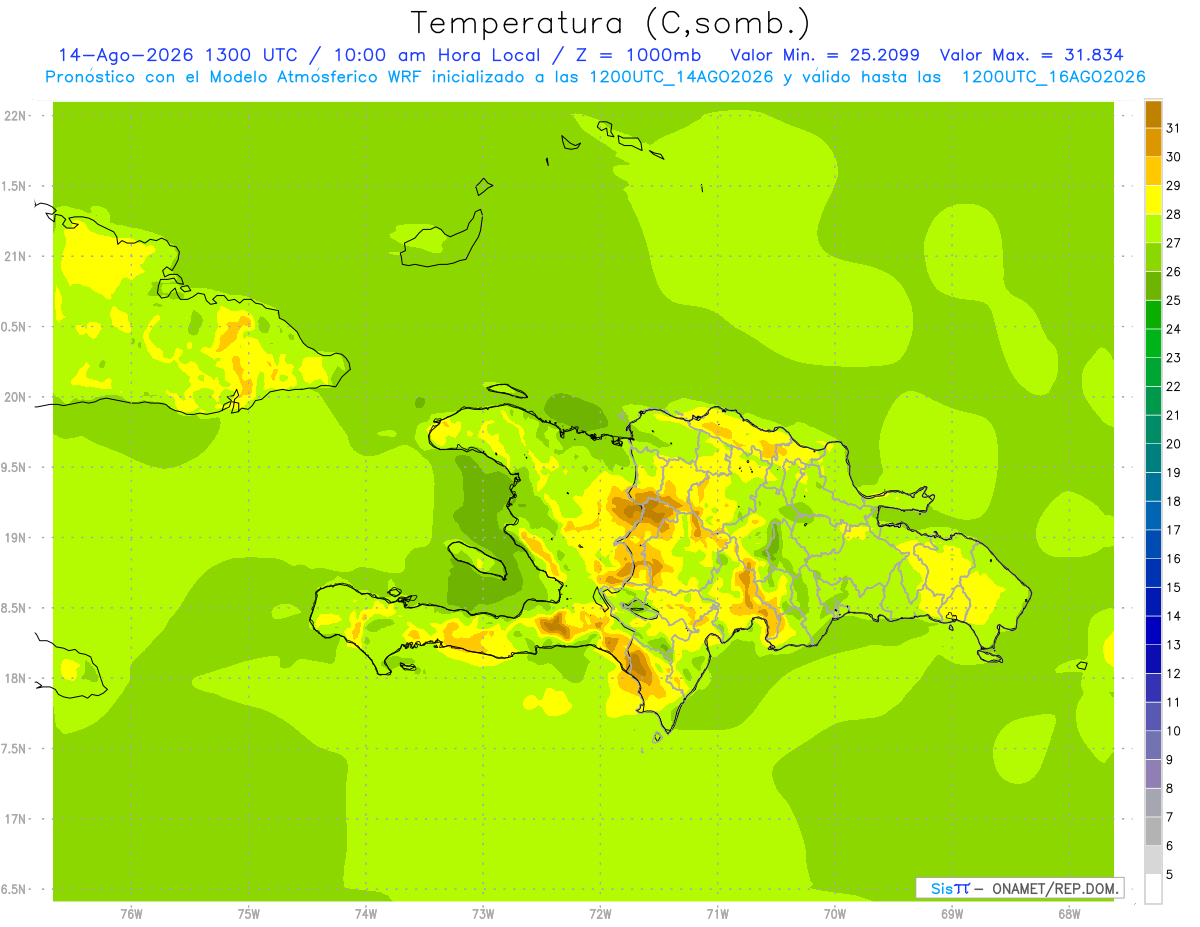Pick the white legend swatch below 5
Image resolution: width=1200 pixels, height=927 pixels.
point(1153,888)
